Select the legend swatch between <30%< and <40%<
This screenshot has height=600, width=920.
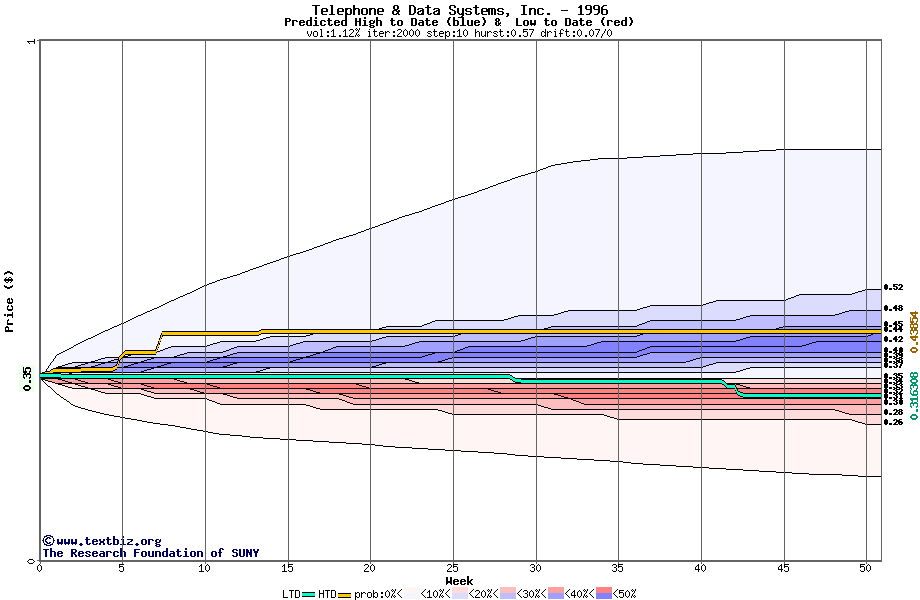[x=556, y=594]
